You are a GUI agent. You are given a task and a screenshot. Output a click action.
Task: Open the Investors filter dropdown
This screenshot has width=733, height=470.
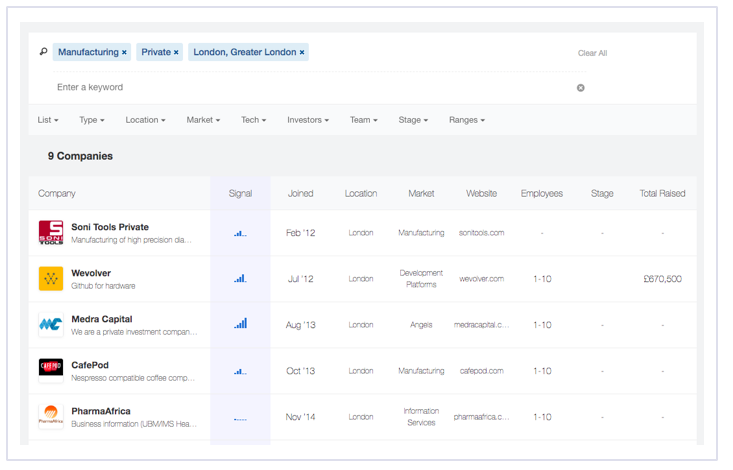point(308,120)
